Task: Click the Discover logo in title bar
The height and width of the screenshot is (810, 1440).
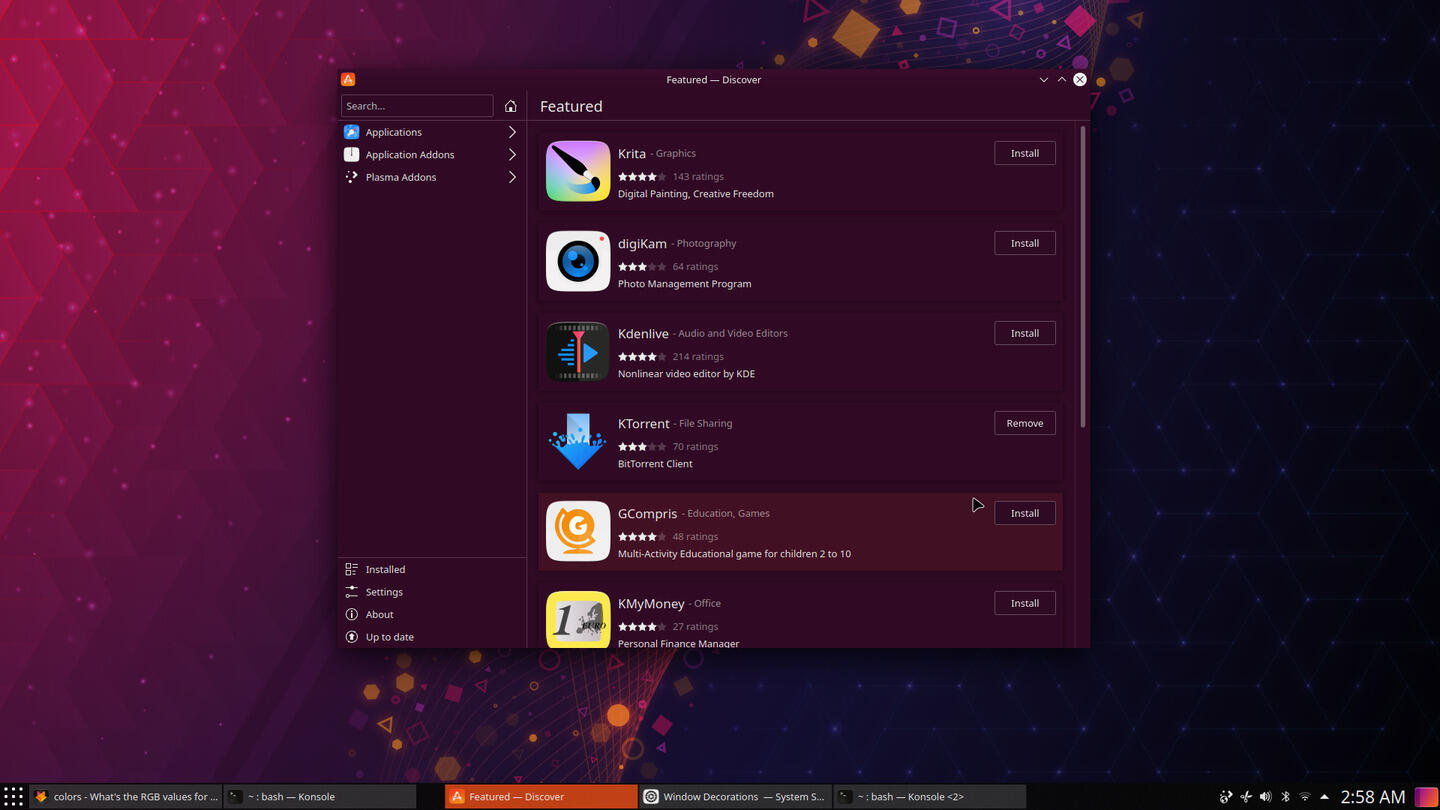Action: (x=348, y=79)
